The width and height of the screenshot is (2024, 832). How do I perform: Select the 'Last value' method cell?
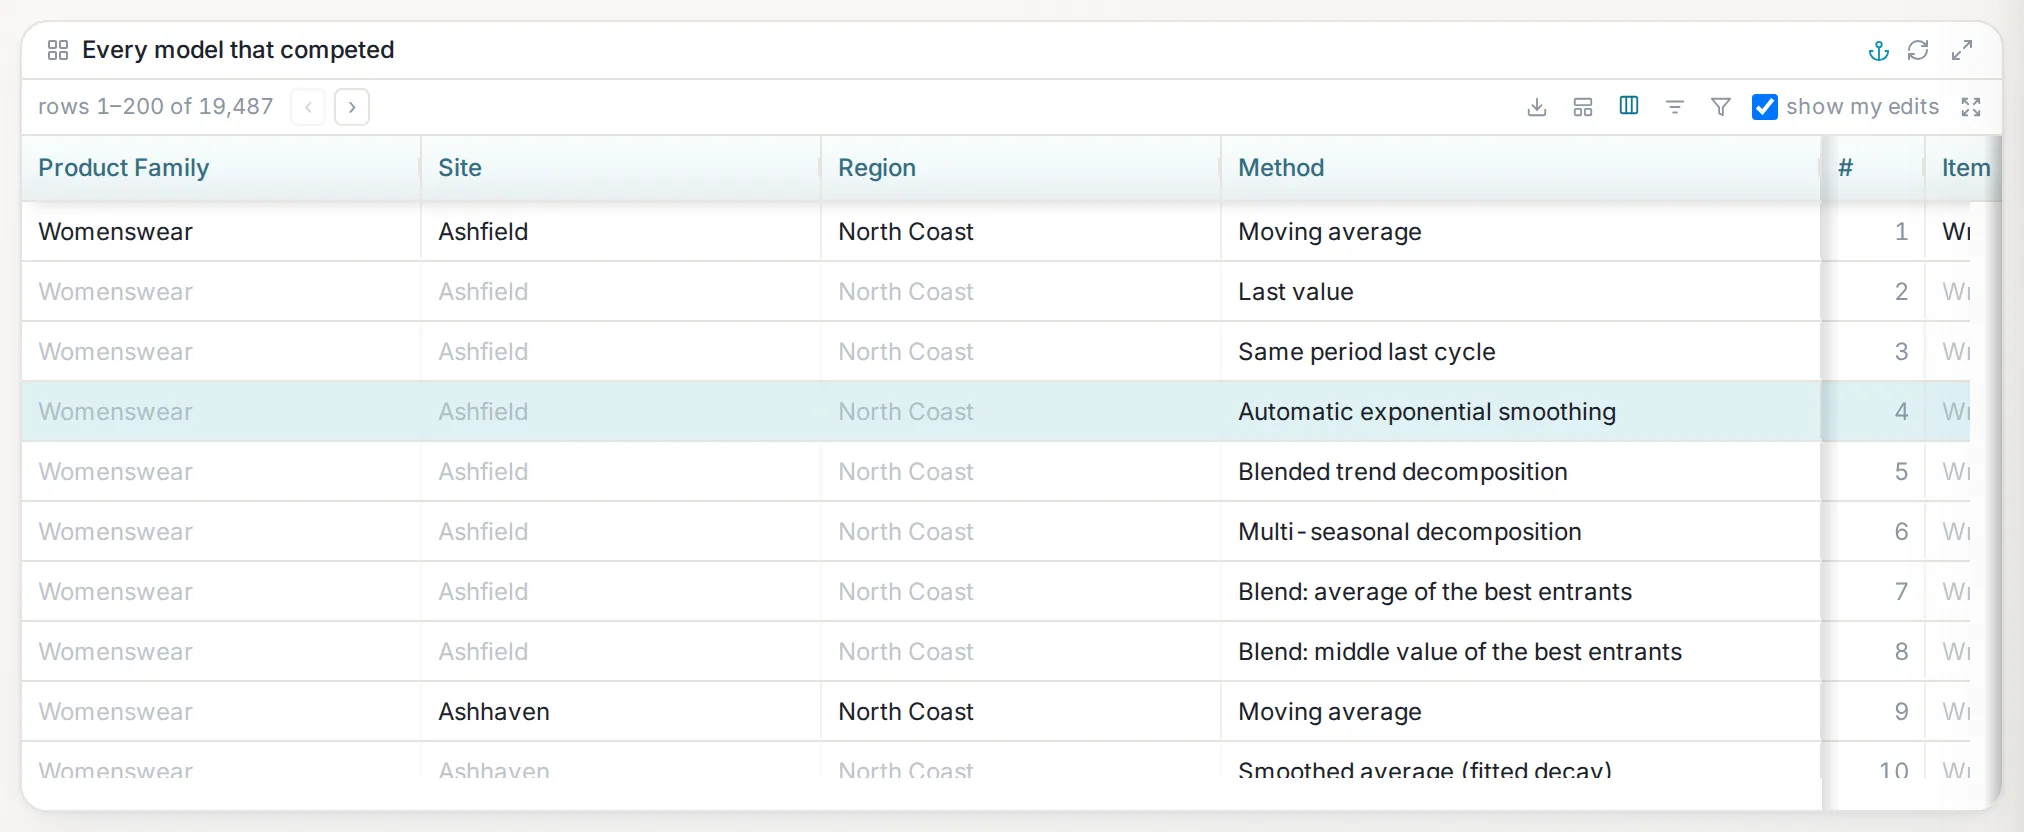click(1521, 291)
